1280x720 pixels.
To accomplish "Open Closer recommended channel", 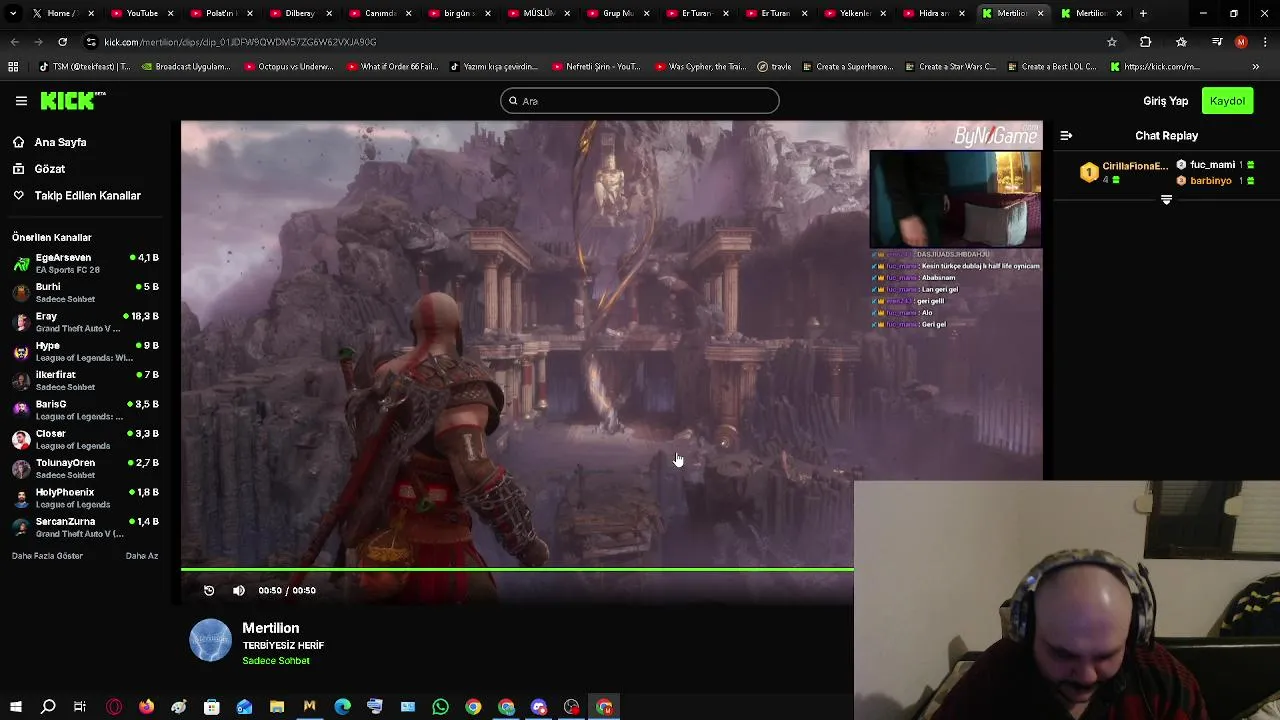I will point(85,439).
